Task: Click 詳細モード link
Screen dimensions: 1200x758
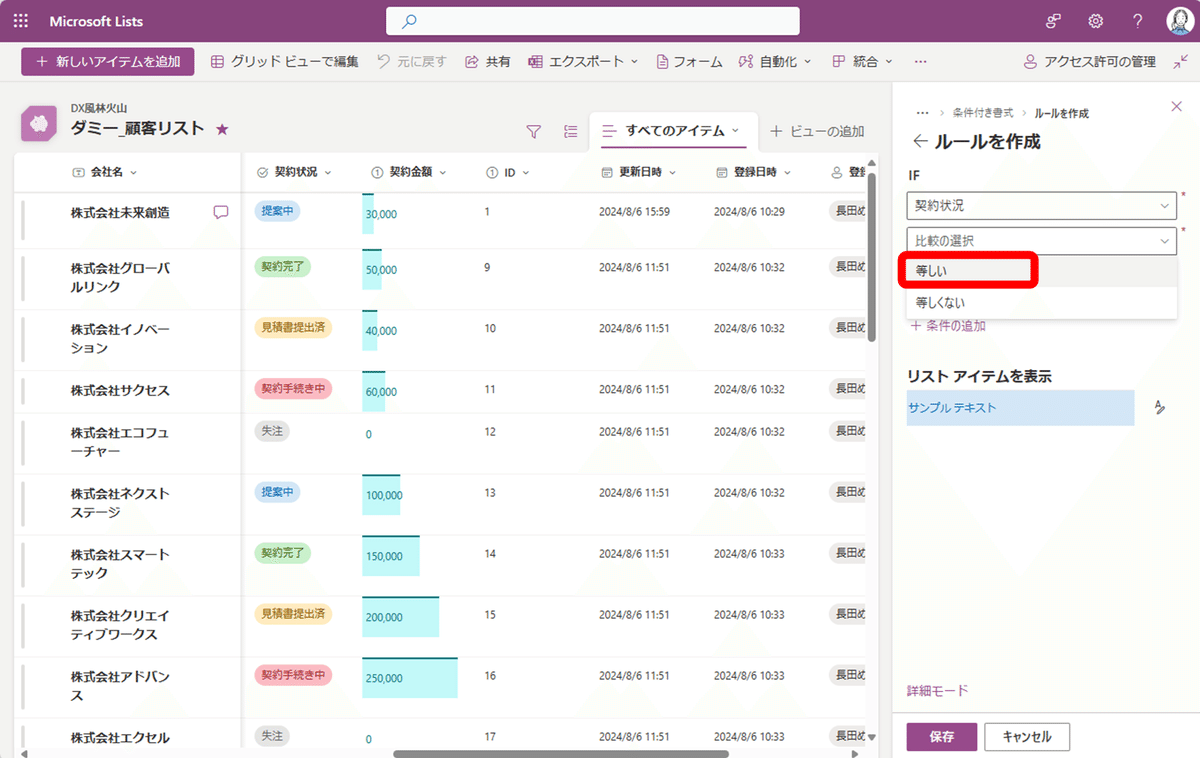Action: point(937,691)
